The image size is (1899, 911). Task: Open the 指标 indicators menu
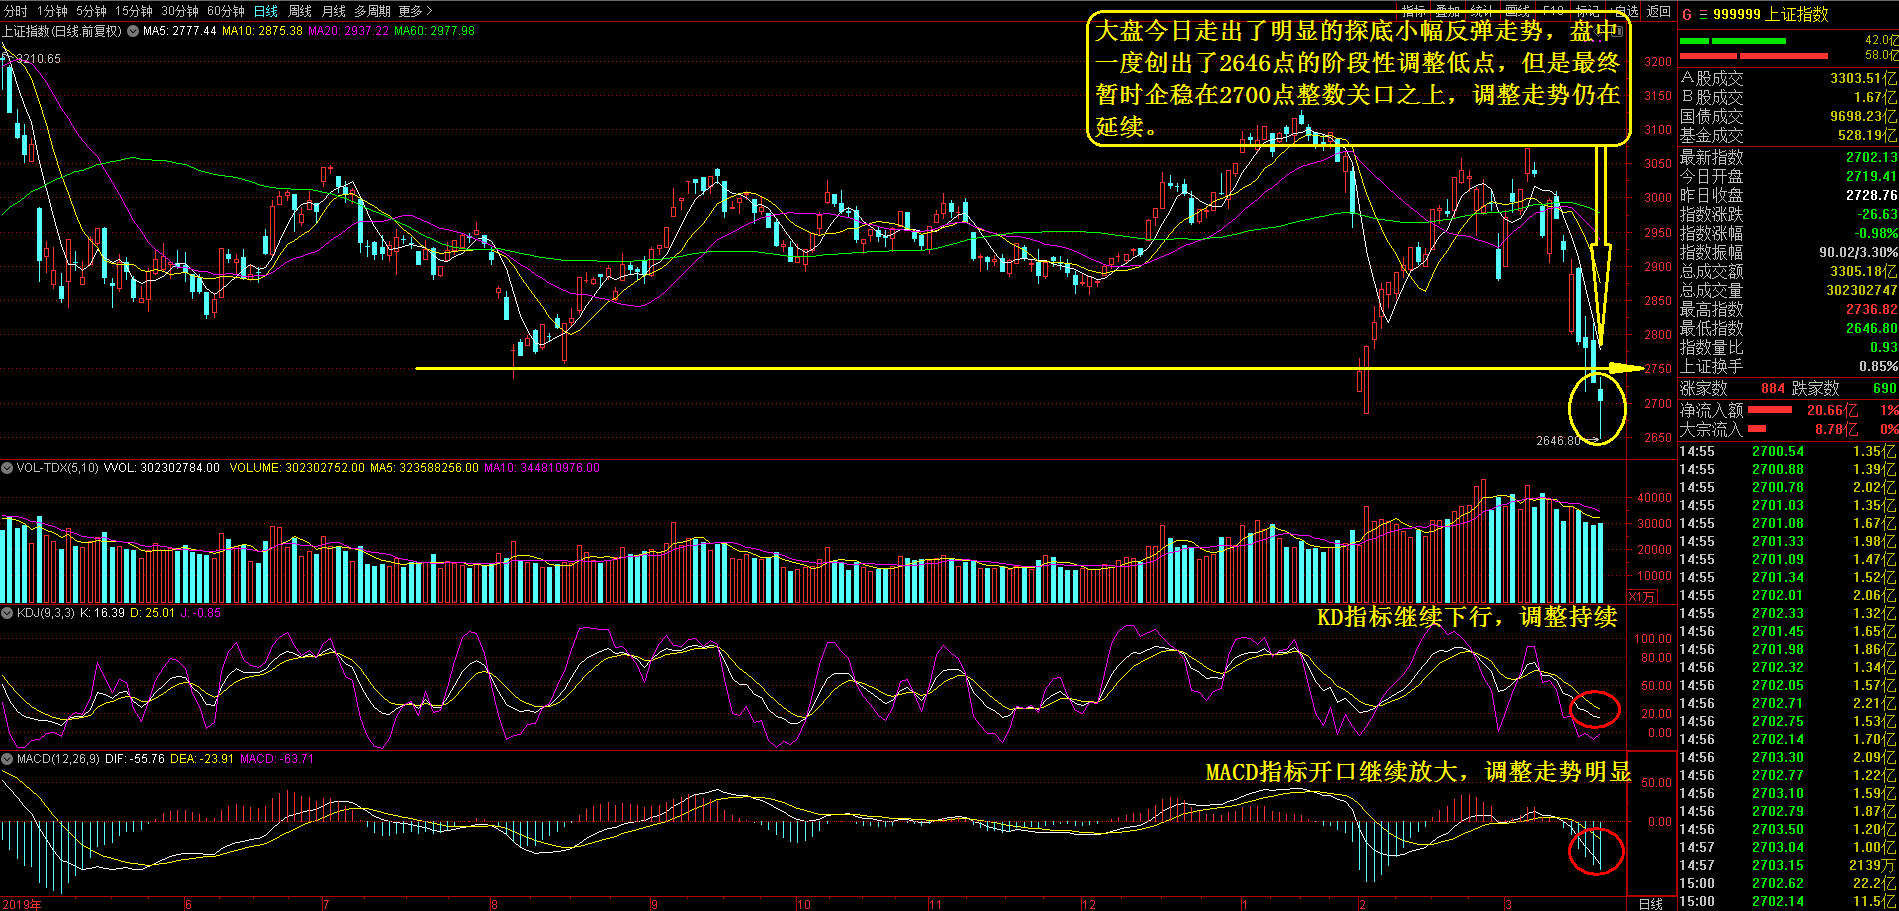click(x=1413, y=11)
